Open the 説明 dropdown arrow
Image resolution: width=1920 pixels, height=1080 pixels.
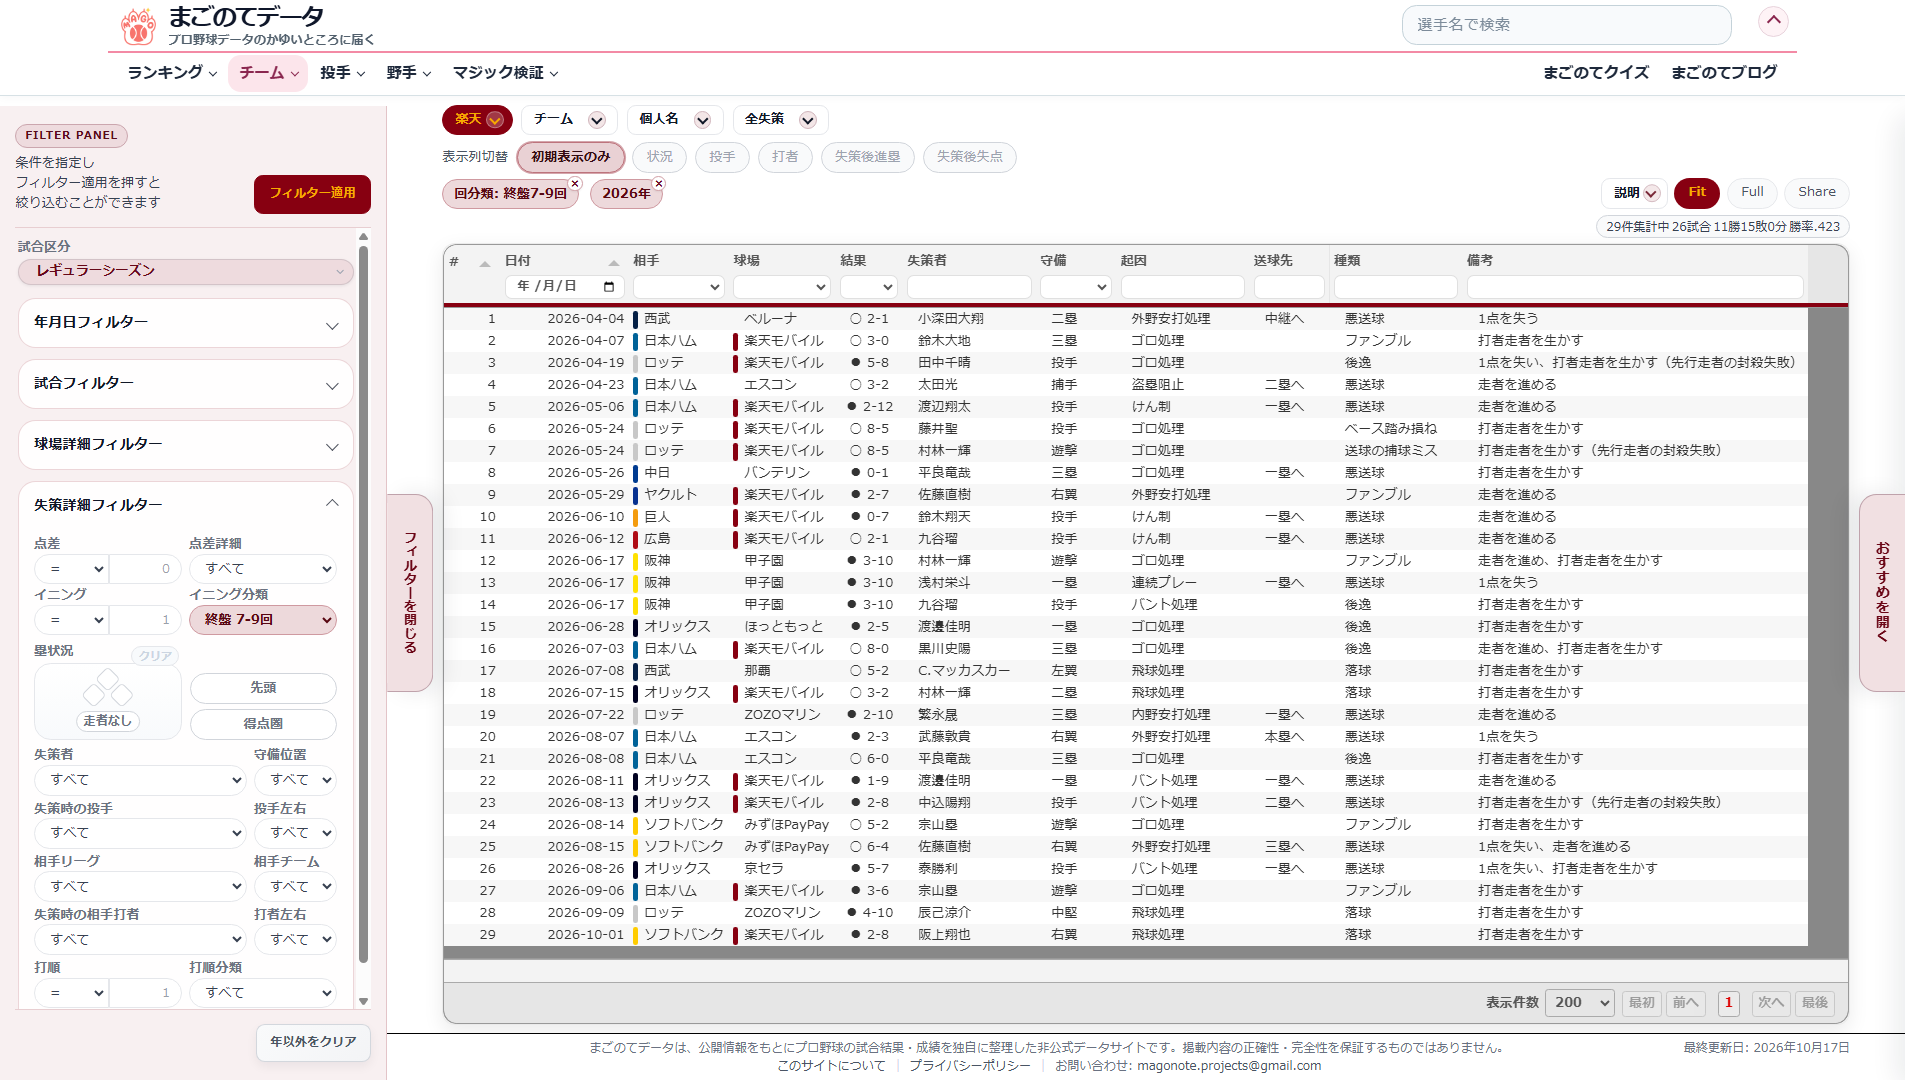(x=1651, y=193)
